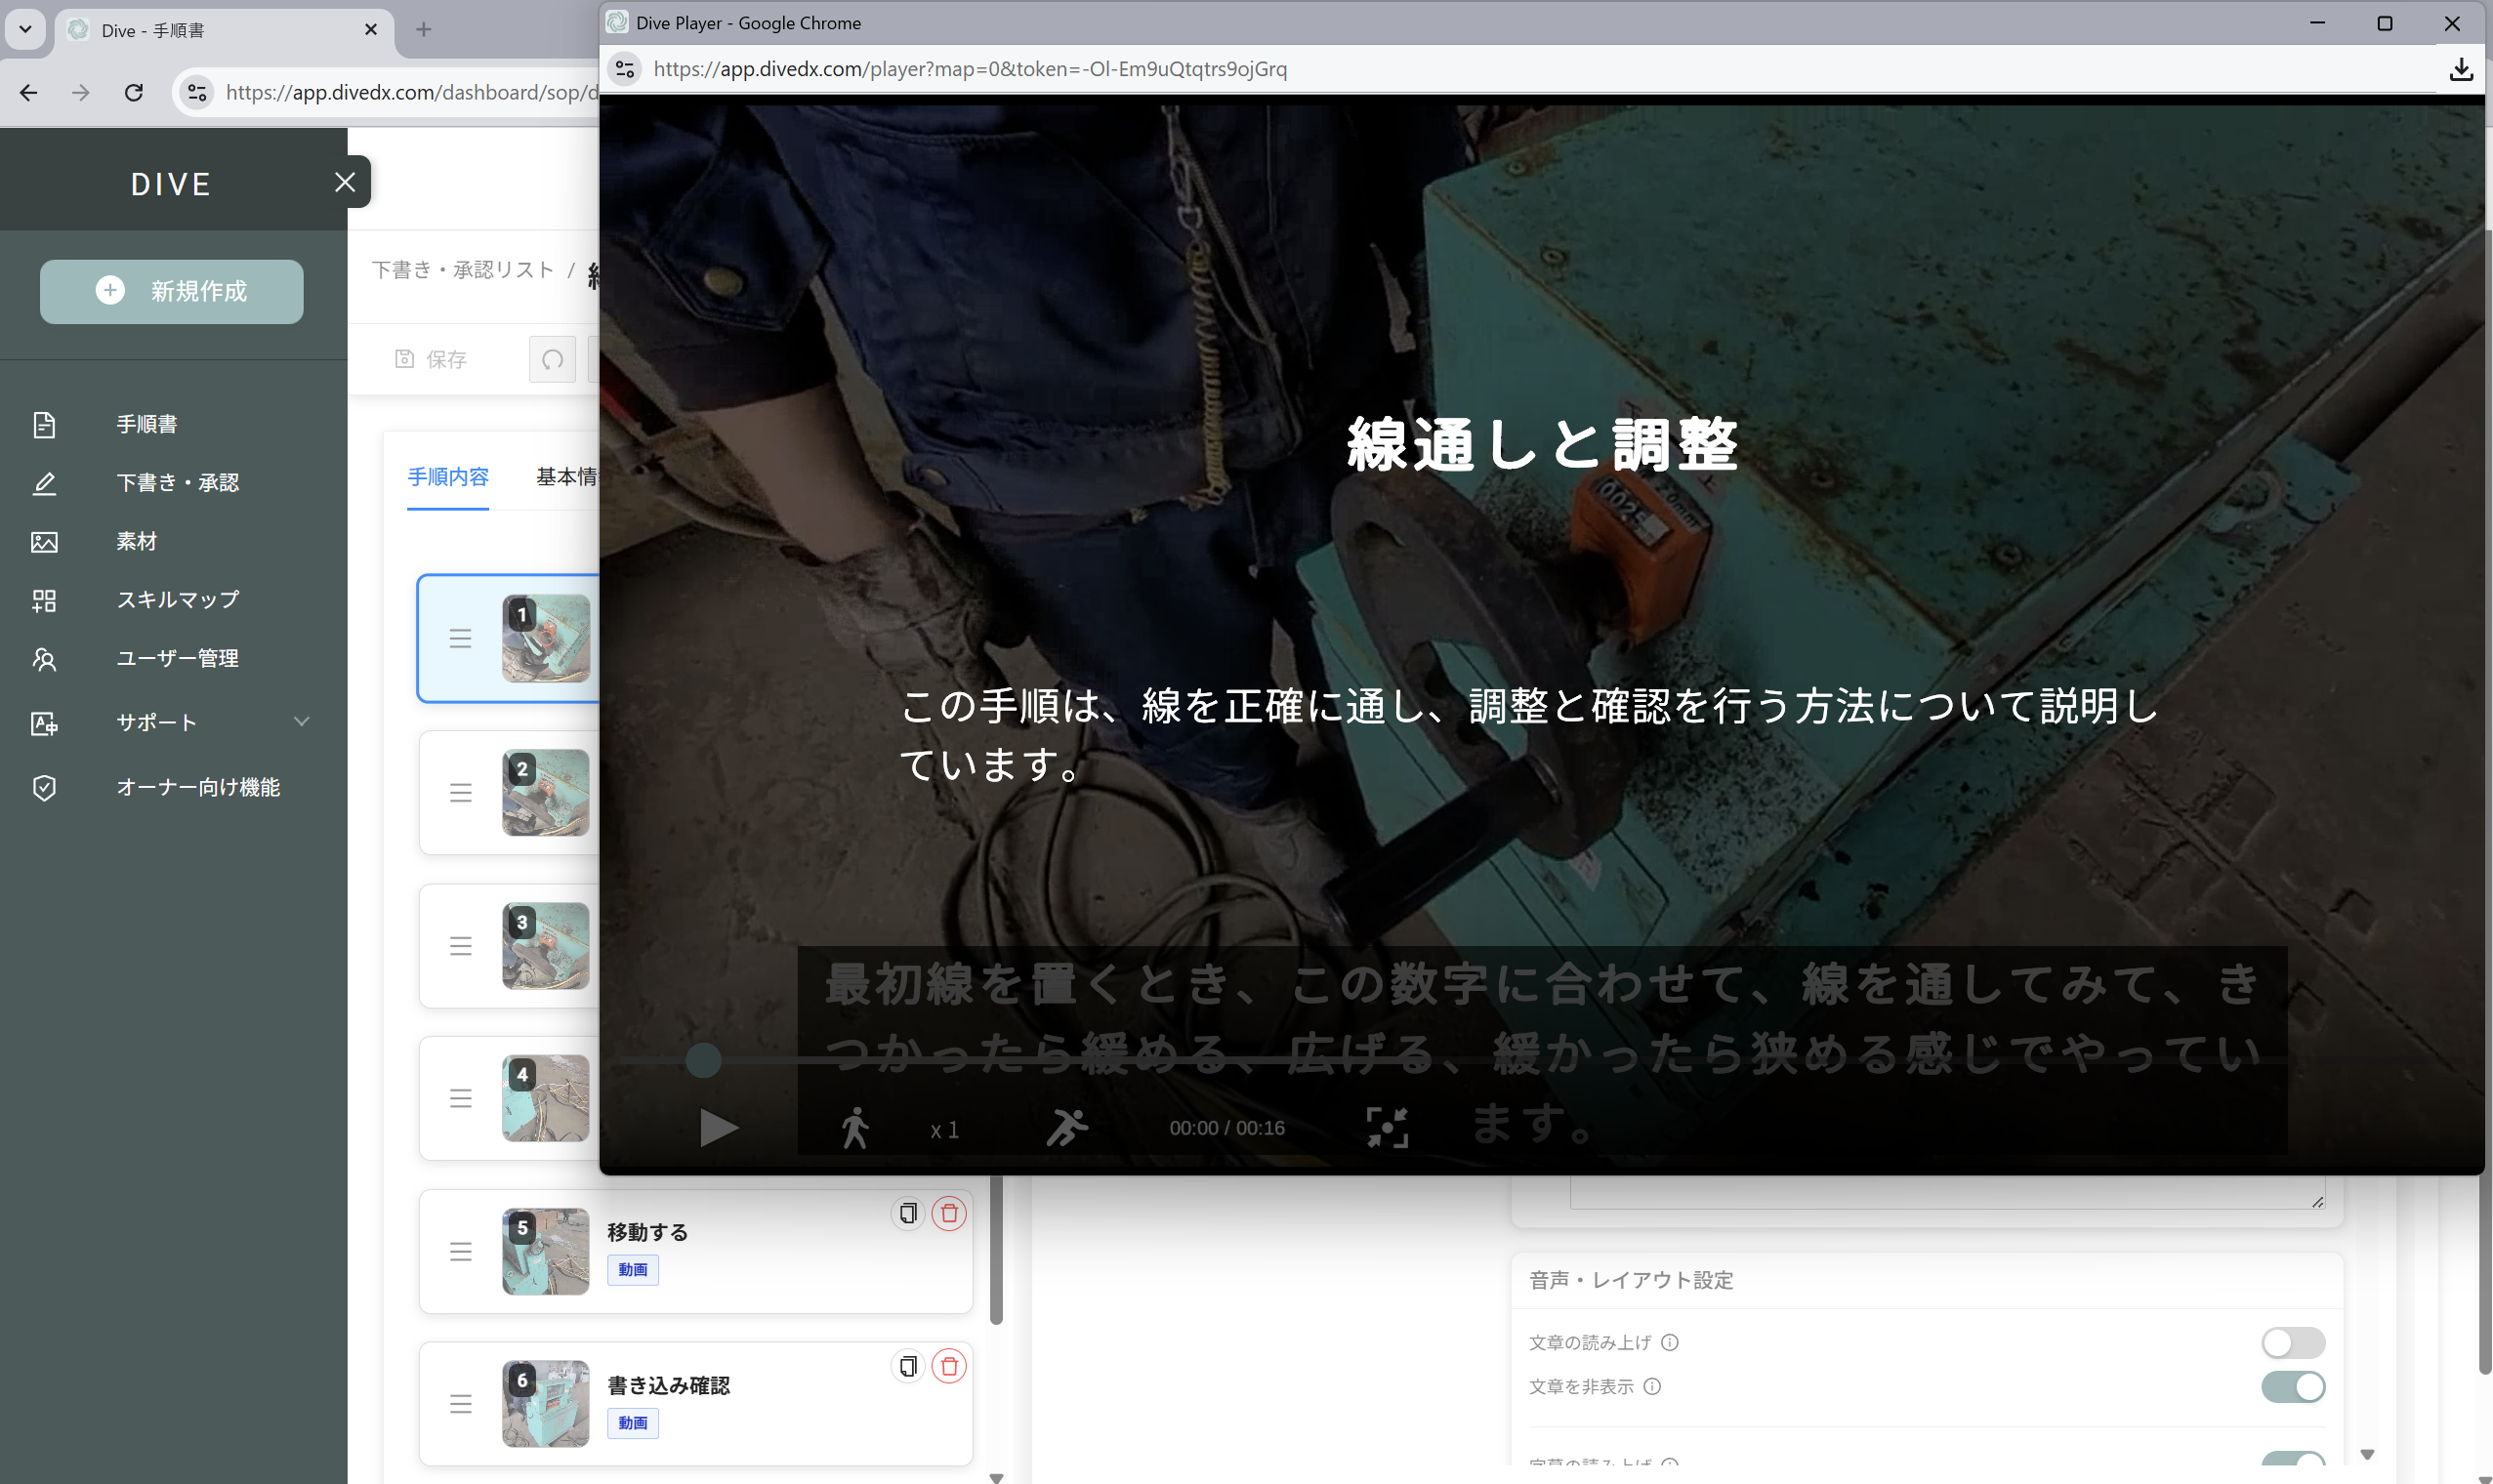
Task: Enter fullscreen mode in the player
Action: [x=1387, y=1128]
